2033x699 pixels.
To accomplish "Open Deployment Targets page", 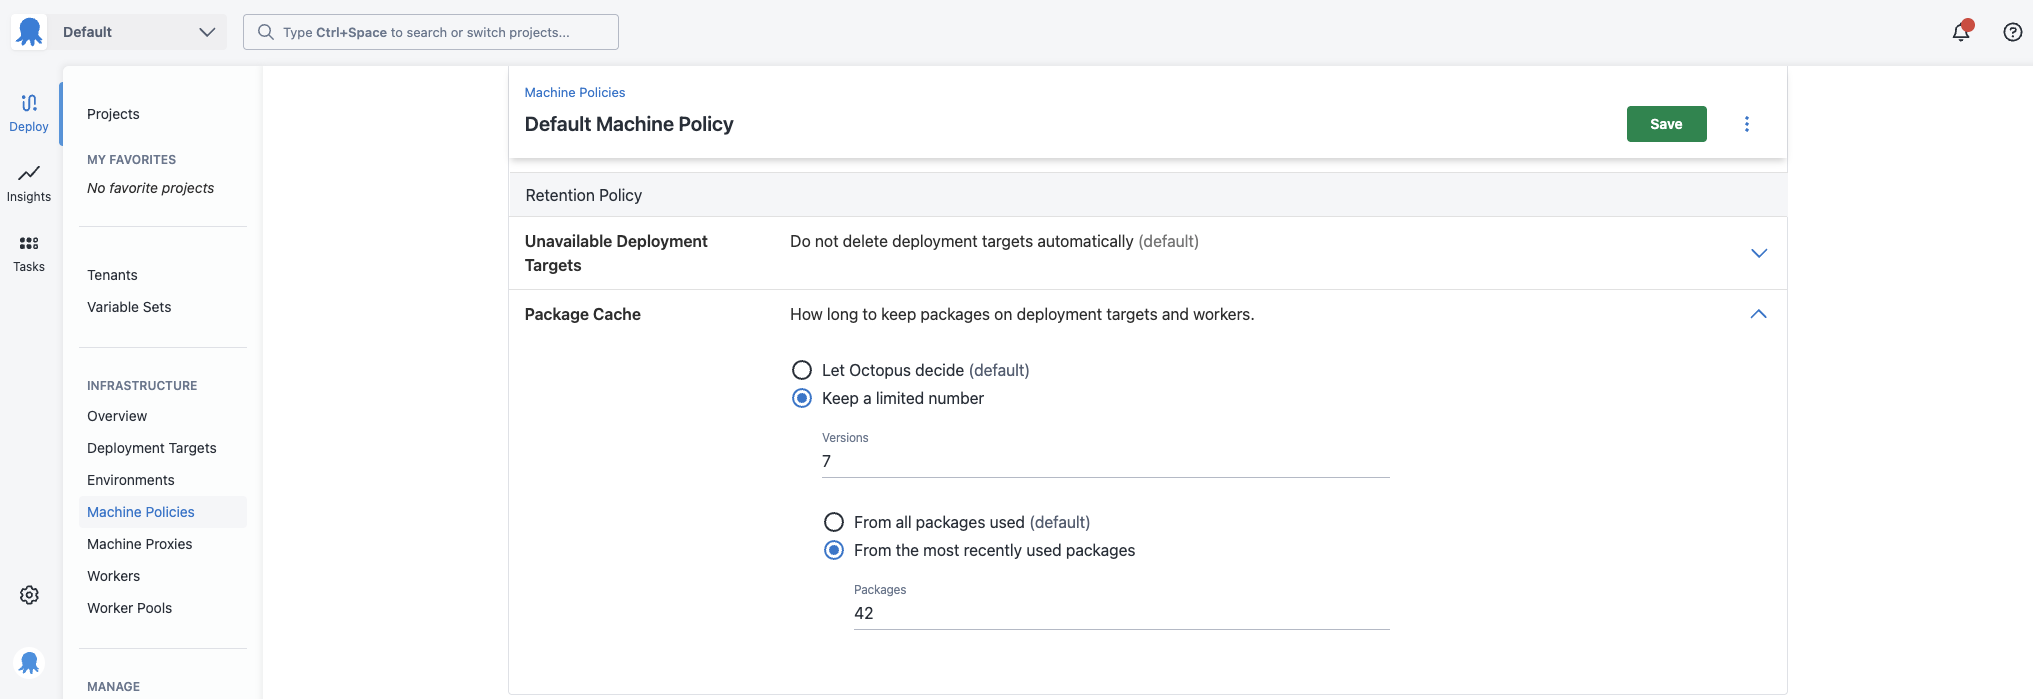I will pos(152,448).
